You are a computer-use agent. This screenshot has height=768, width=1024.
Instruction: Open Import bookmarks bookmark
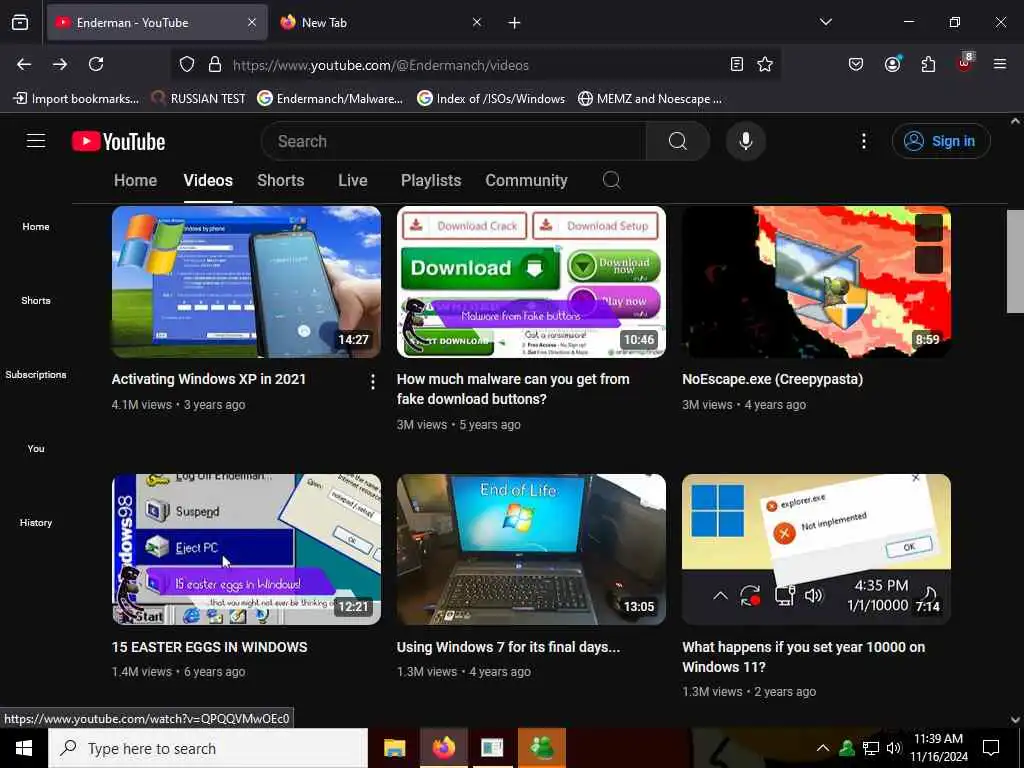coord(76,99)
